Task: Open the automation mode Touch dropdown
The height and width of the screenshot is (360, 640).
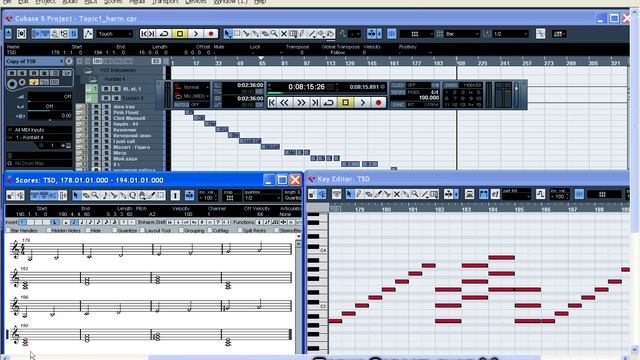Action: click(x=115, y=34)
